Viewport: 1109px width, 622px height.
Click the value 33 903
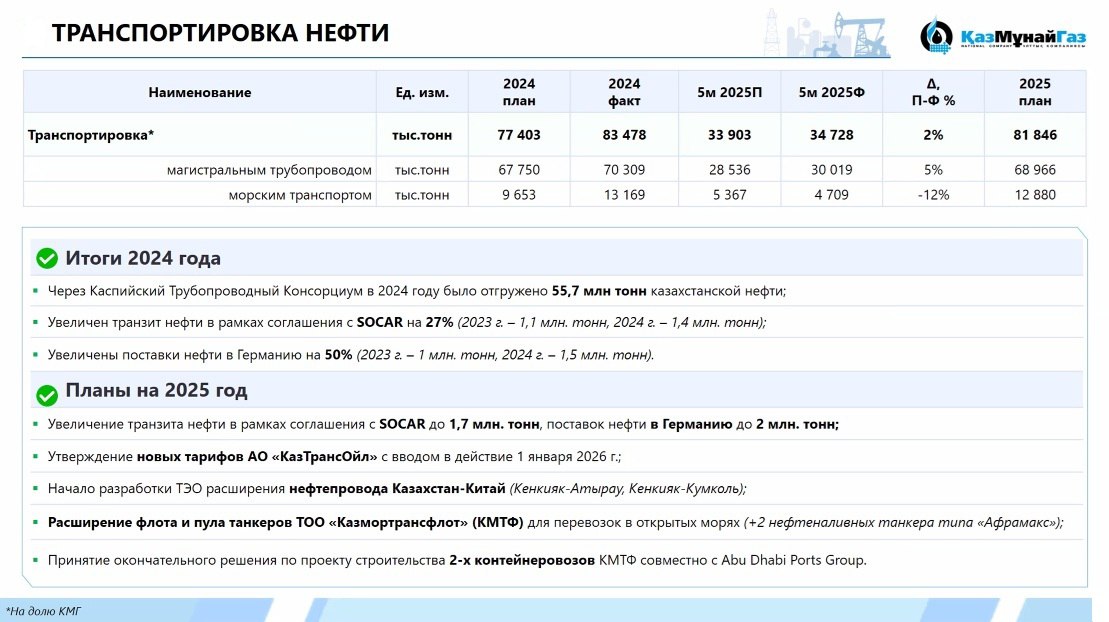point(729,134)
